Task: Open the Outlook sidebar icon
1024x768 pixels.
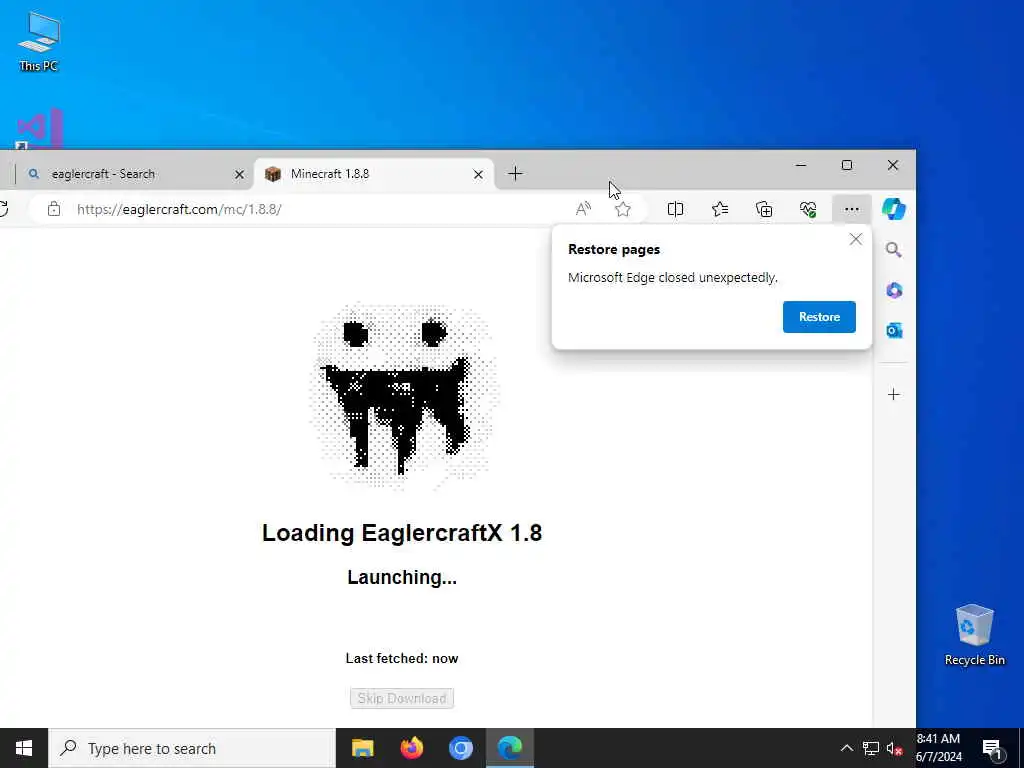Action: (893, 330)
